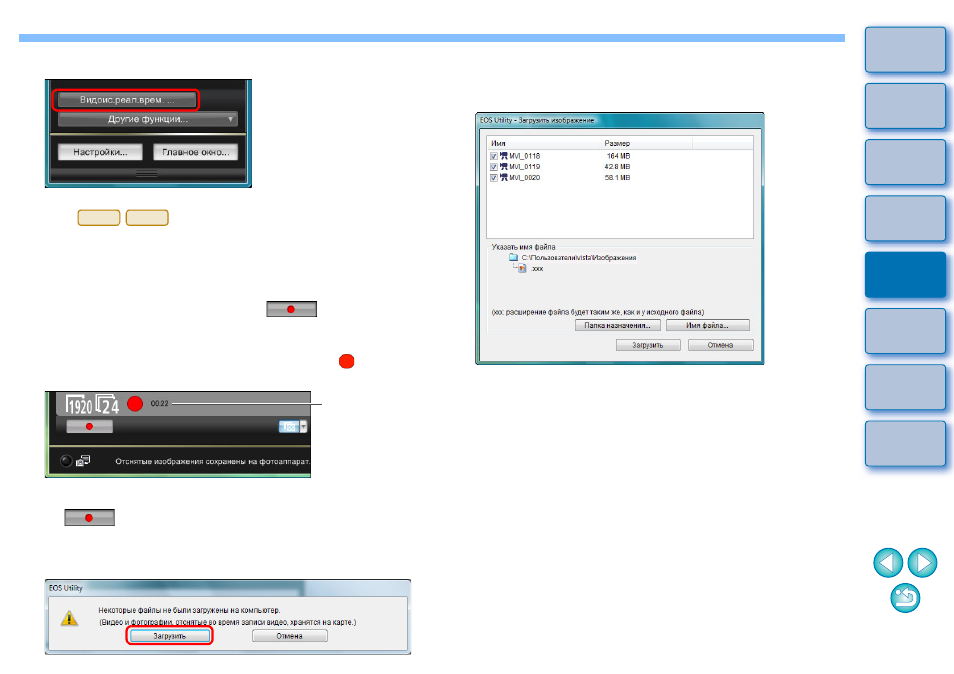The image size is (954, 674).
Task: Click the return-to-previous-view round icon
Action: coord(905,598)
